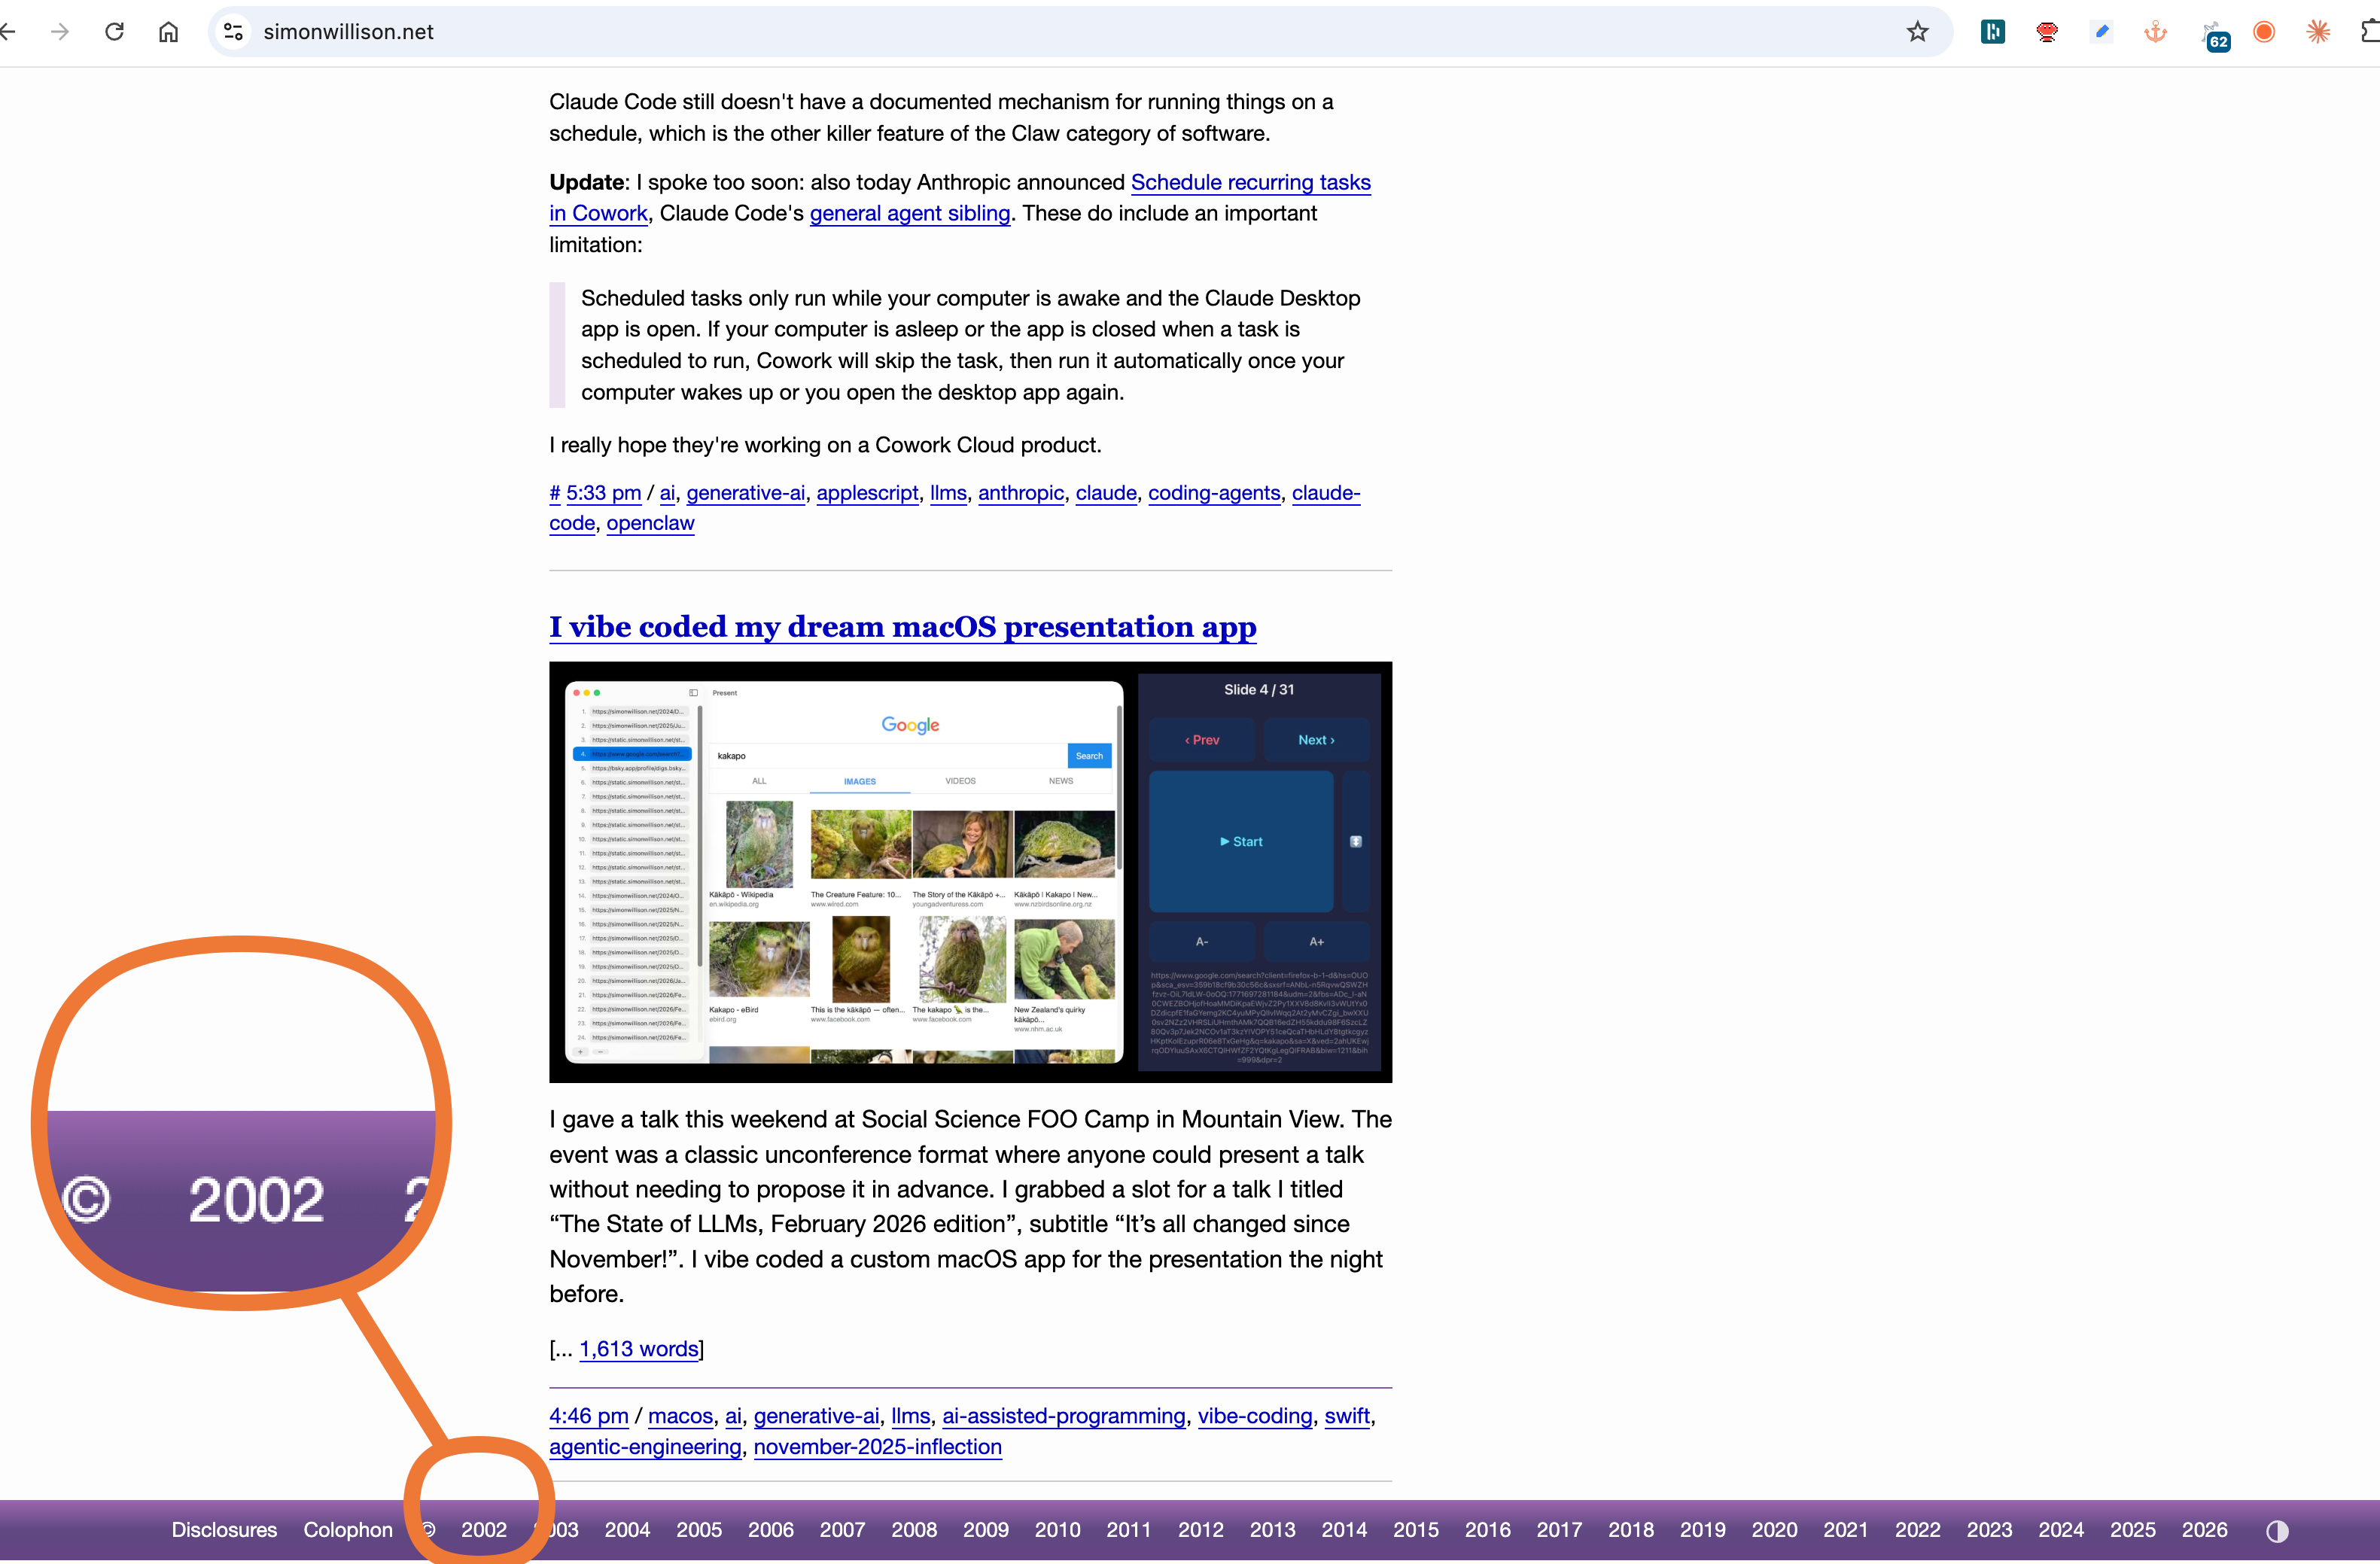
Task: Open the pixel-art crab extension
Action: pos(2047,31)
